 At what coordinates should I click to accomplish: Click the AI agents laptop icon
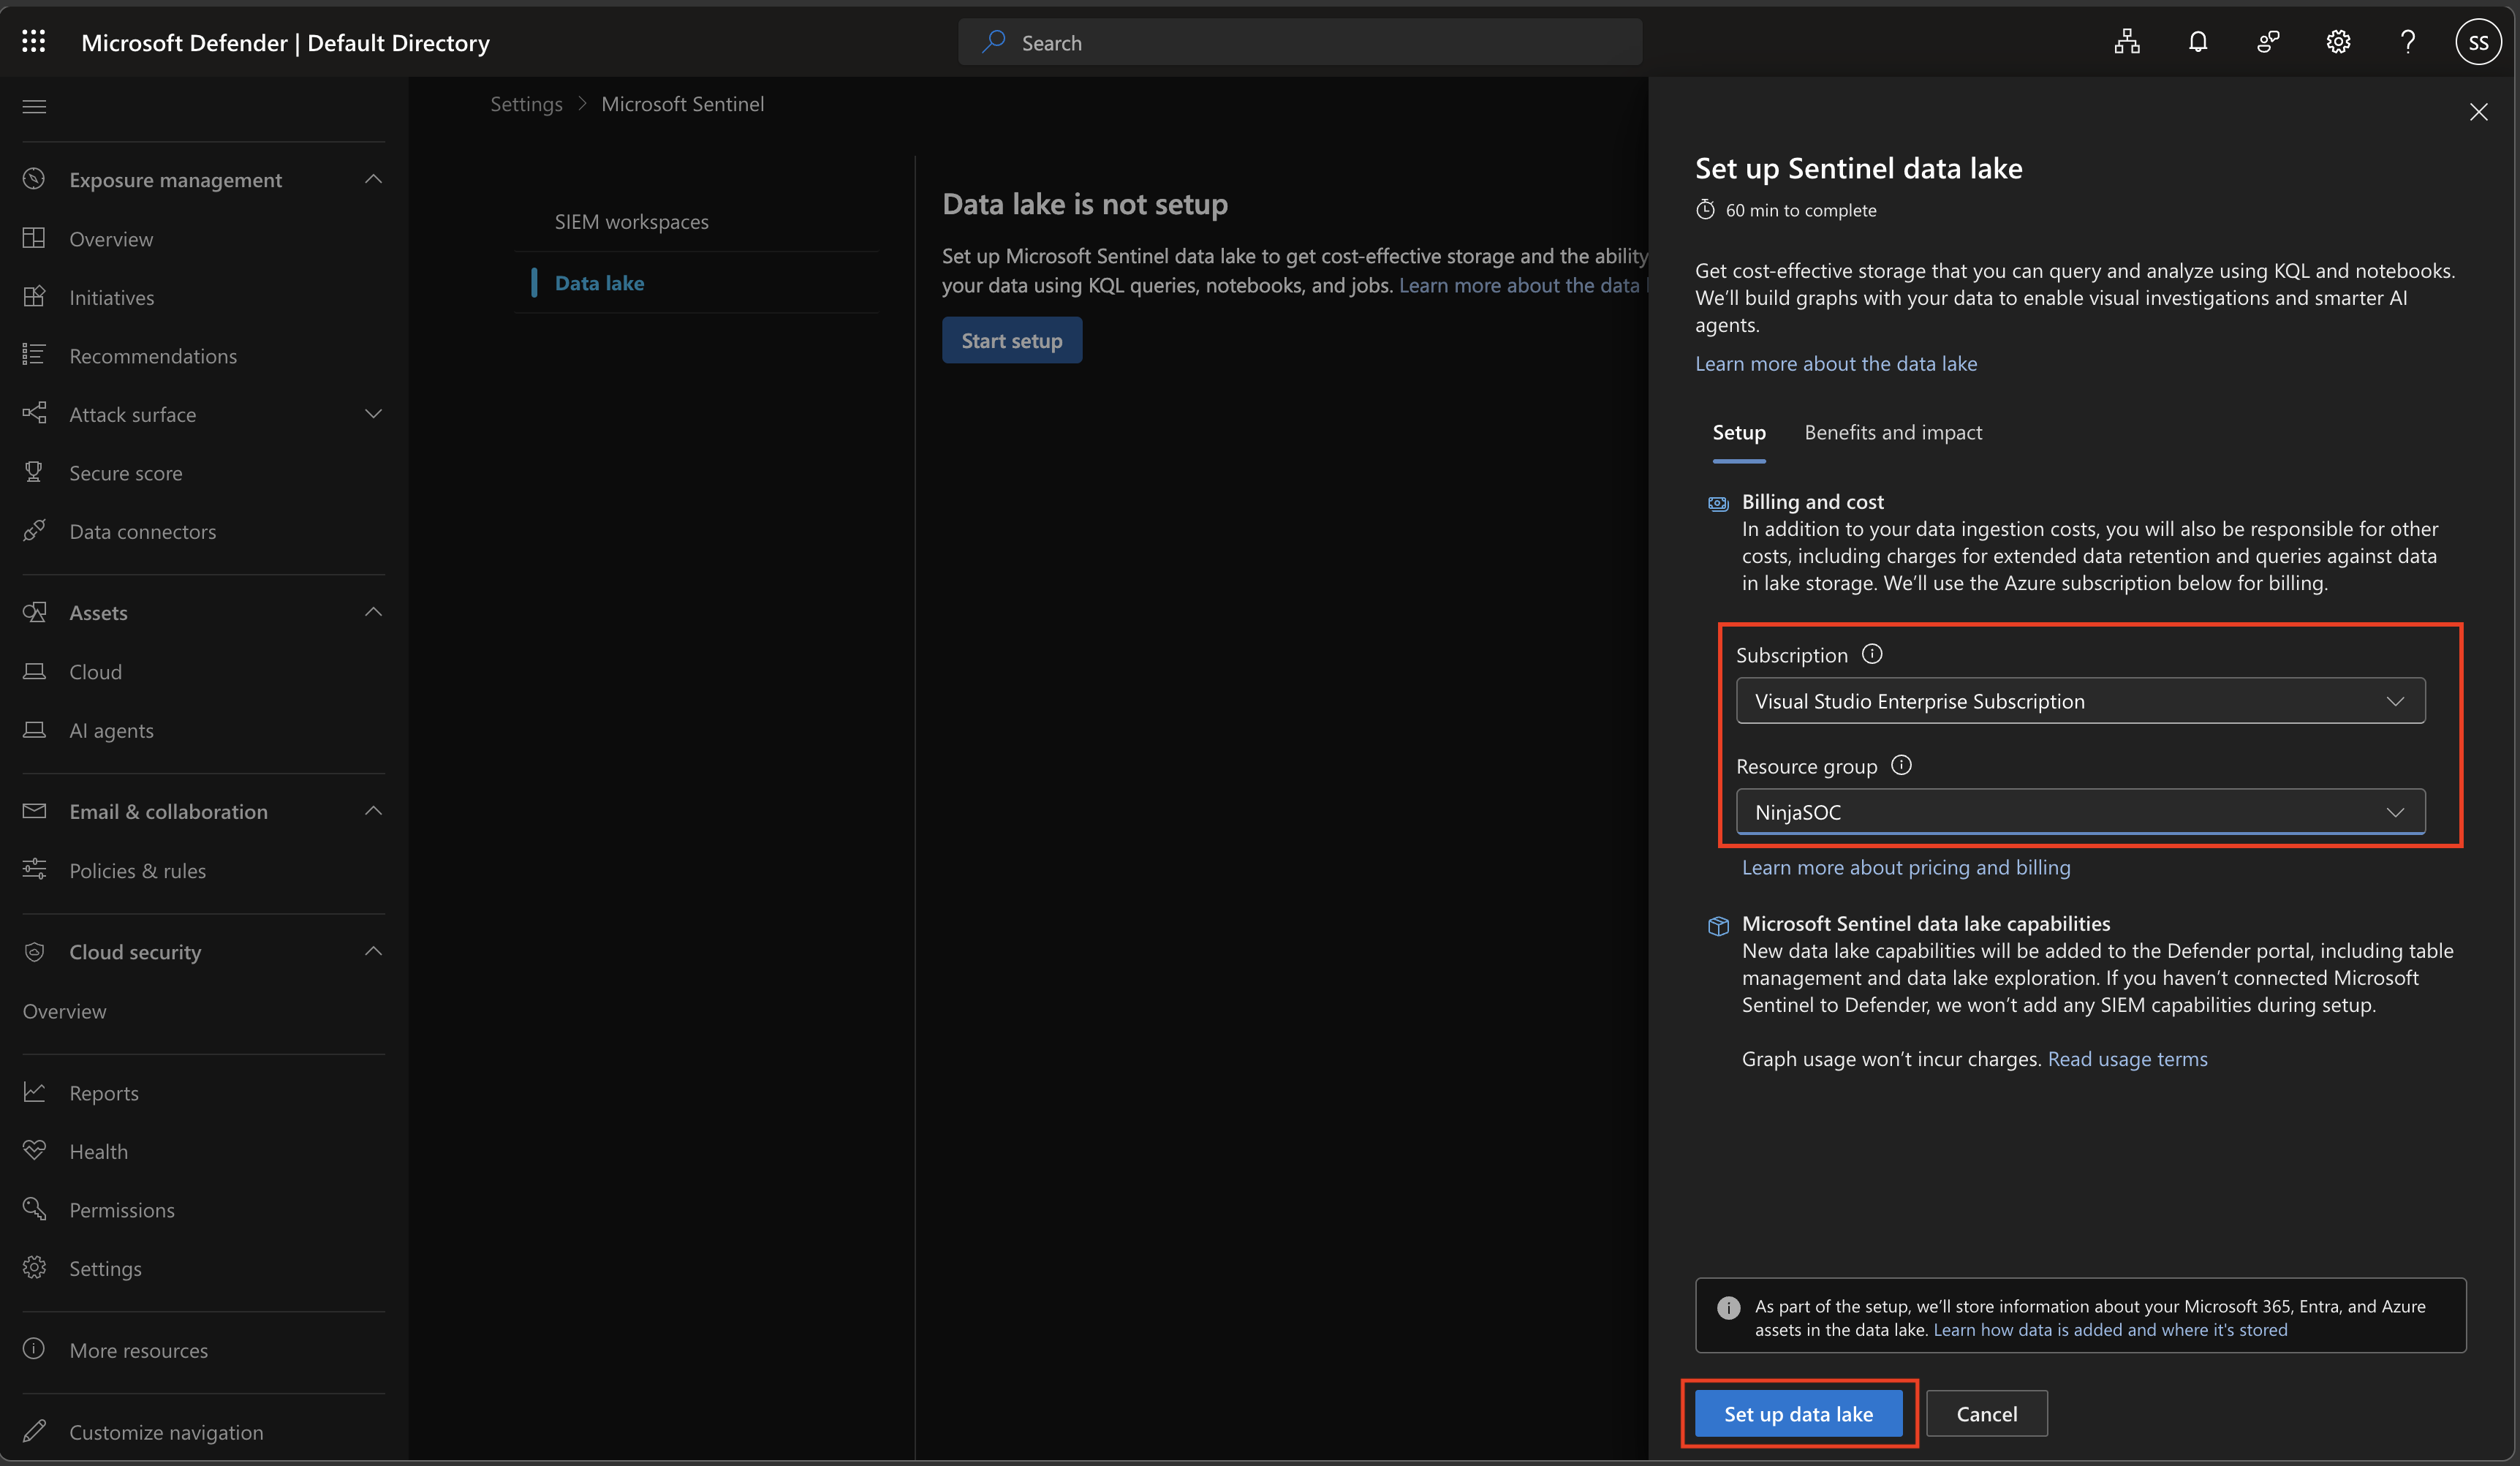click(34, 730)
